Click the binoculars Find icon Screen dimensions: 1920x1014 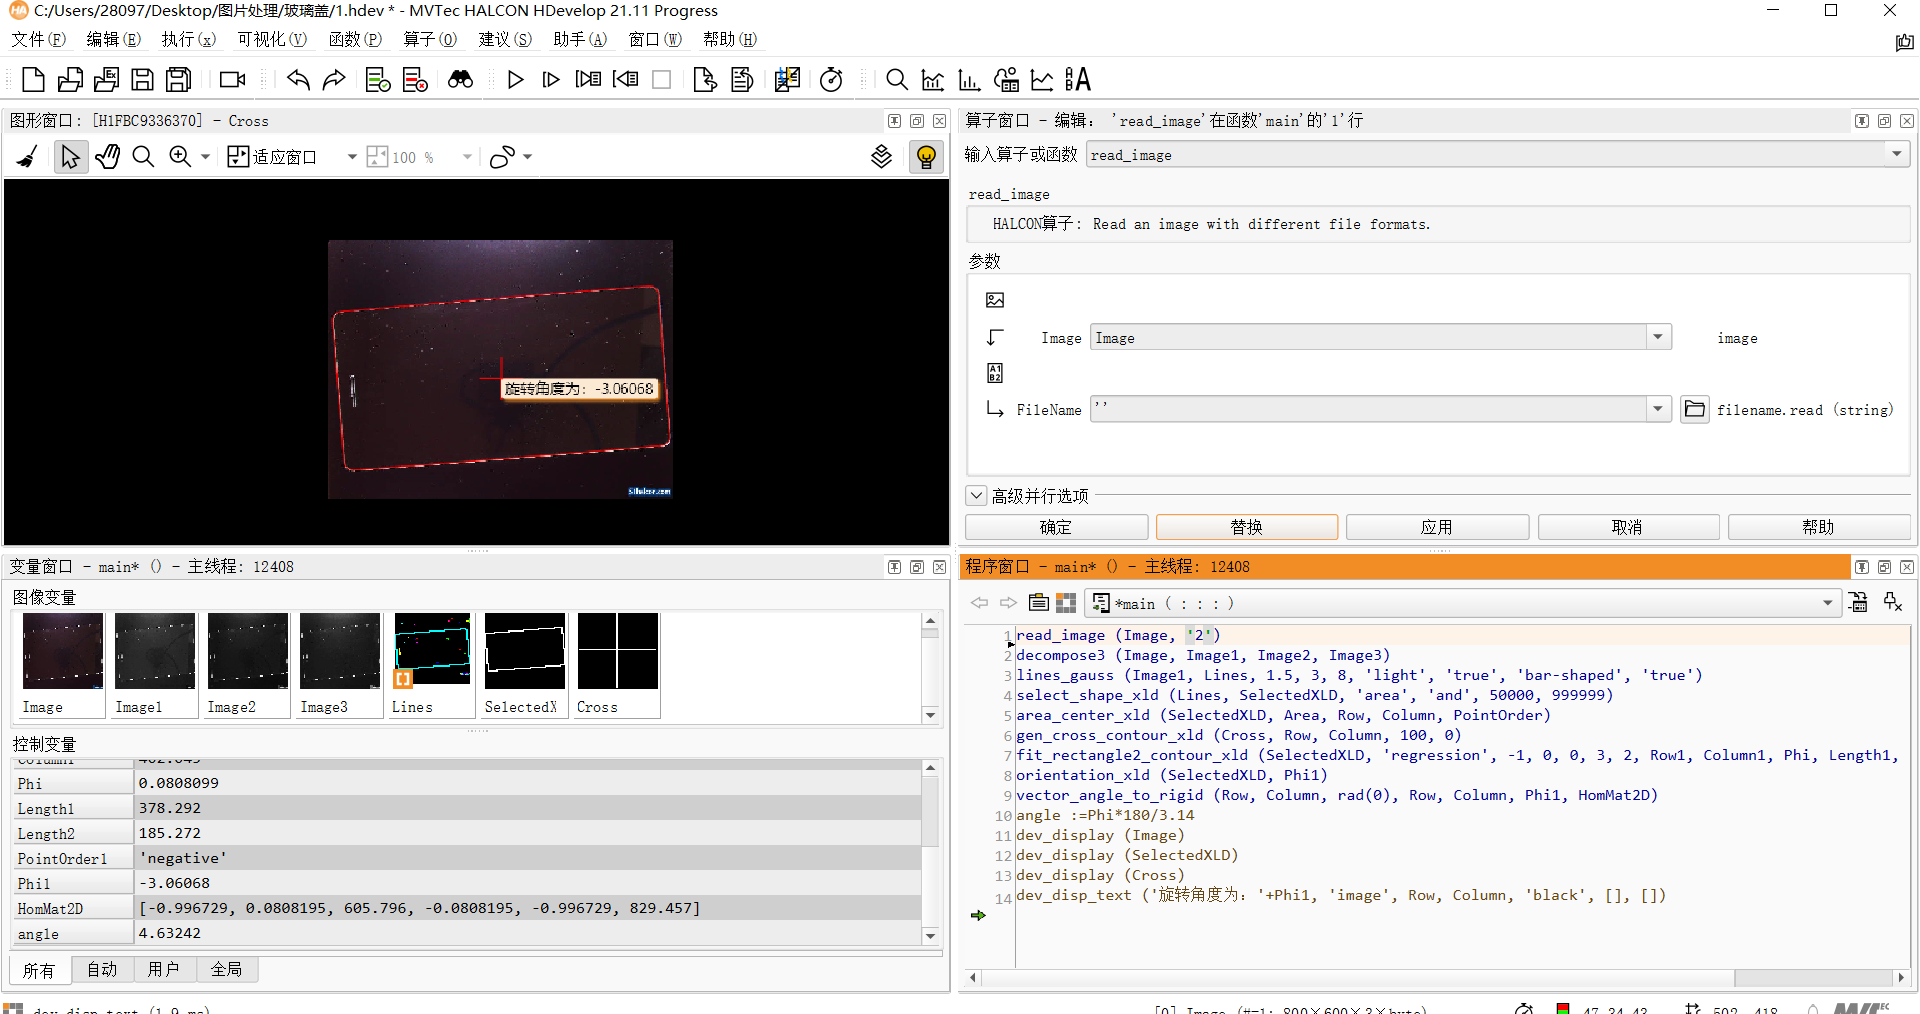pyautogui.click(x=460, y=79)
